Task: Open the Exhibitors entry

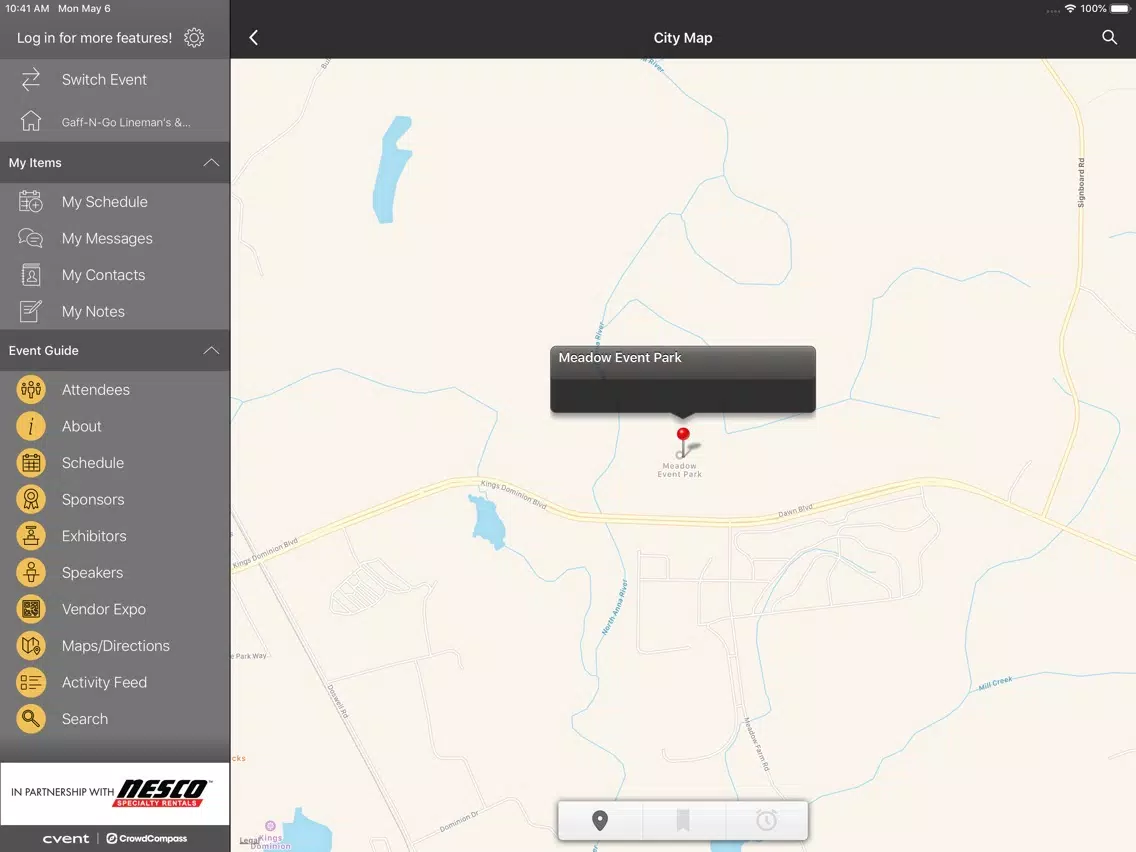Action: click(x=114, y=536)
